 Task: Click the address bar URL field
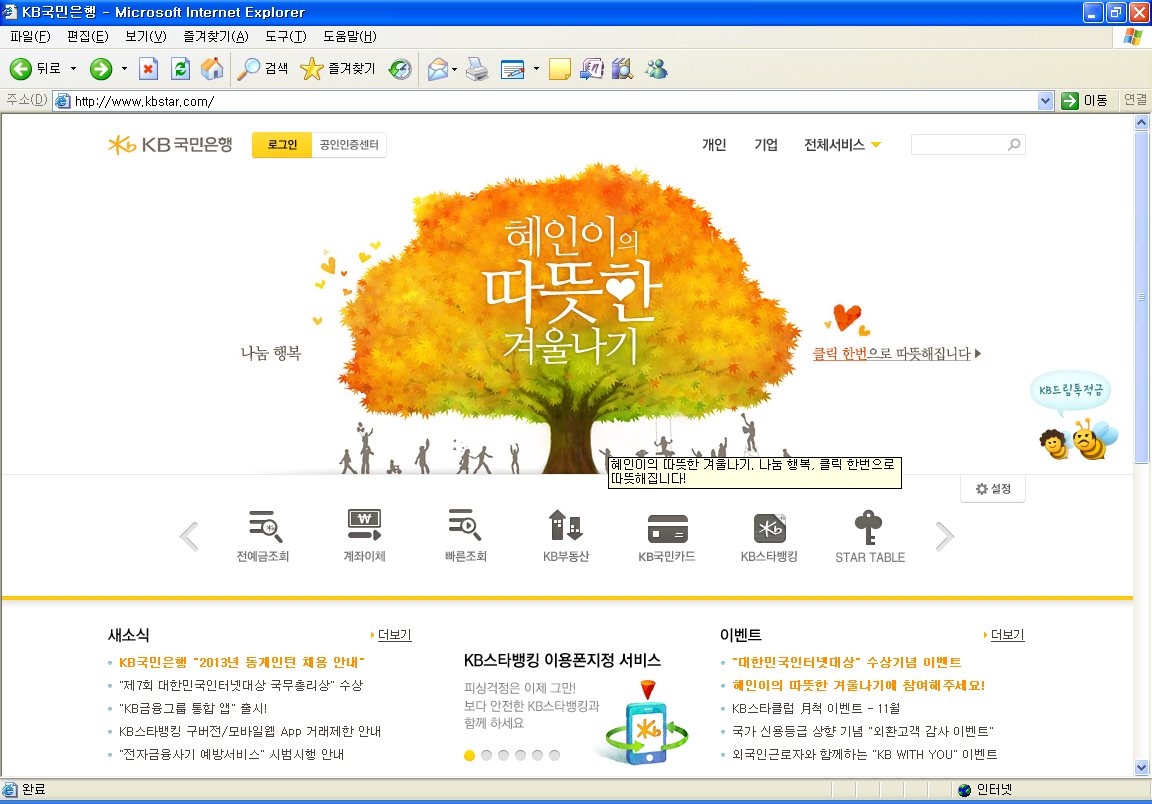click(545, 101)
